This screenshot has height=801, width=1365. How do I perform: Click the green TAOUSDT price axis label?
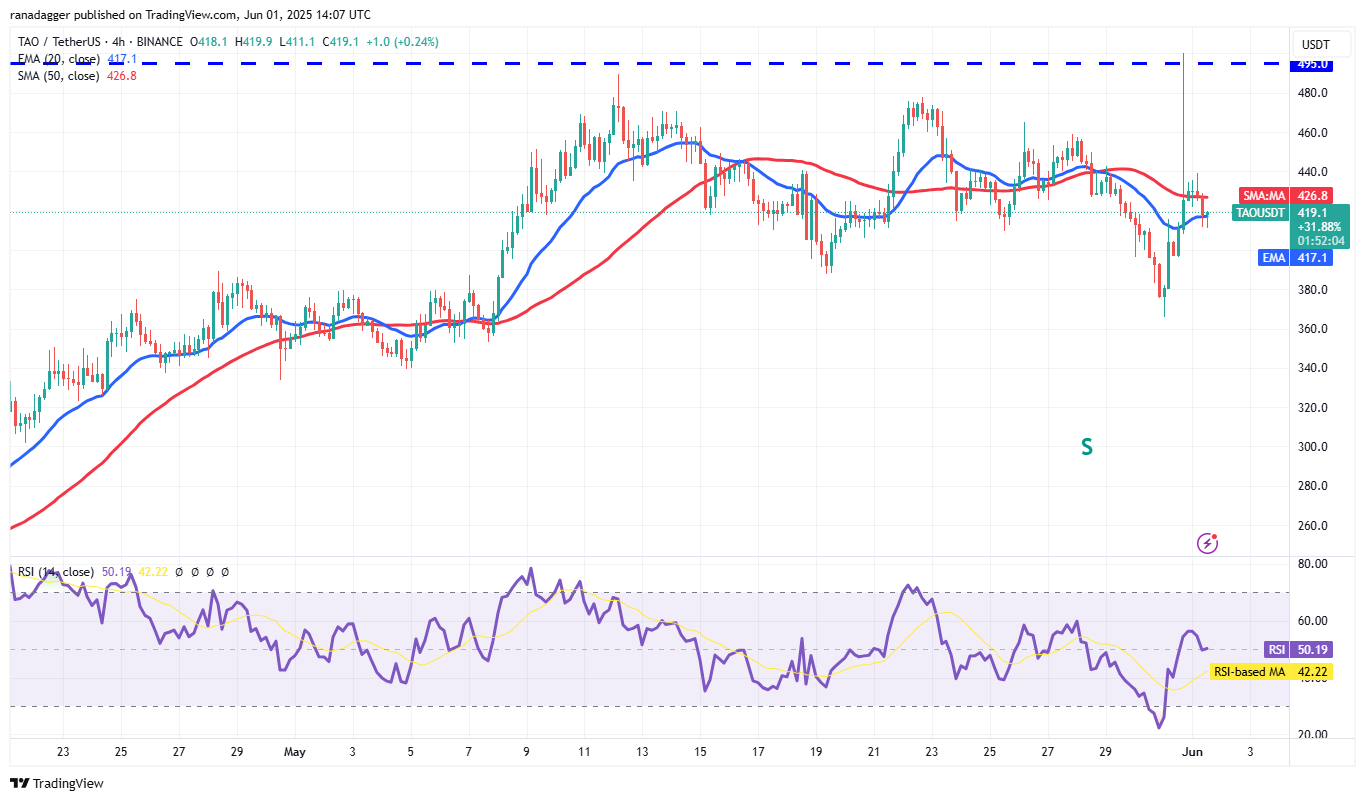click(1262, 212)
